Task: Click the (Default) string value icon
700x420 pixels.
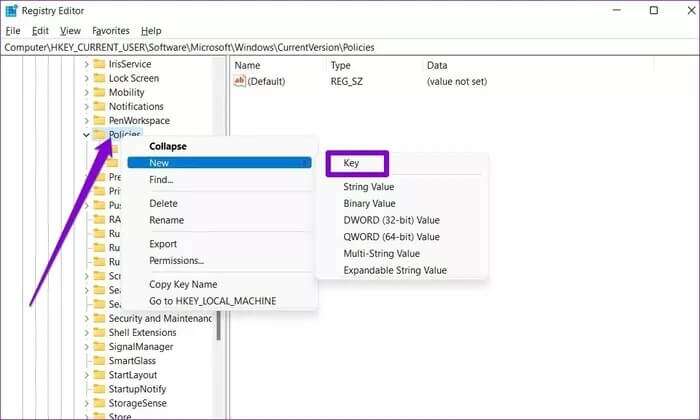Action: (x=240, y=79)
